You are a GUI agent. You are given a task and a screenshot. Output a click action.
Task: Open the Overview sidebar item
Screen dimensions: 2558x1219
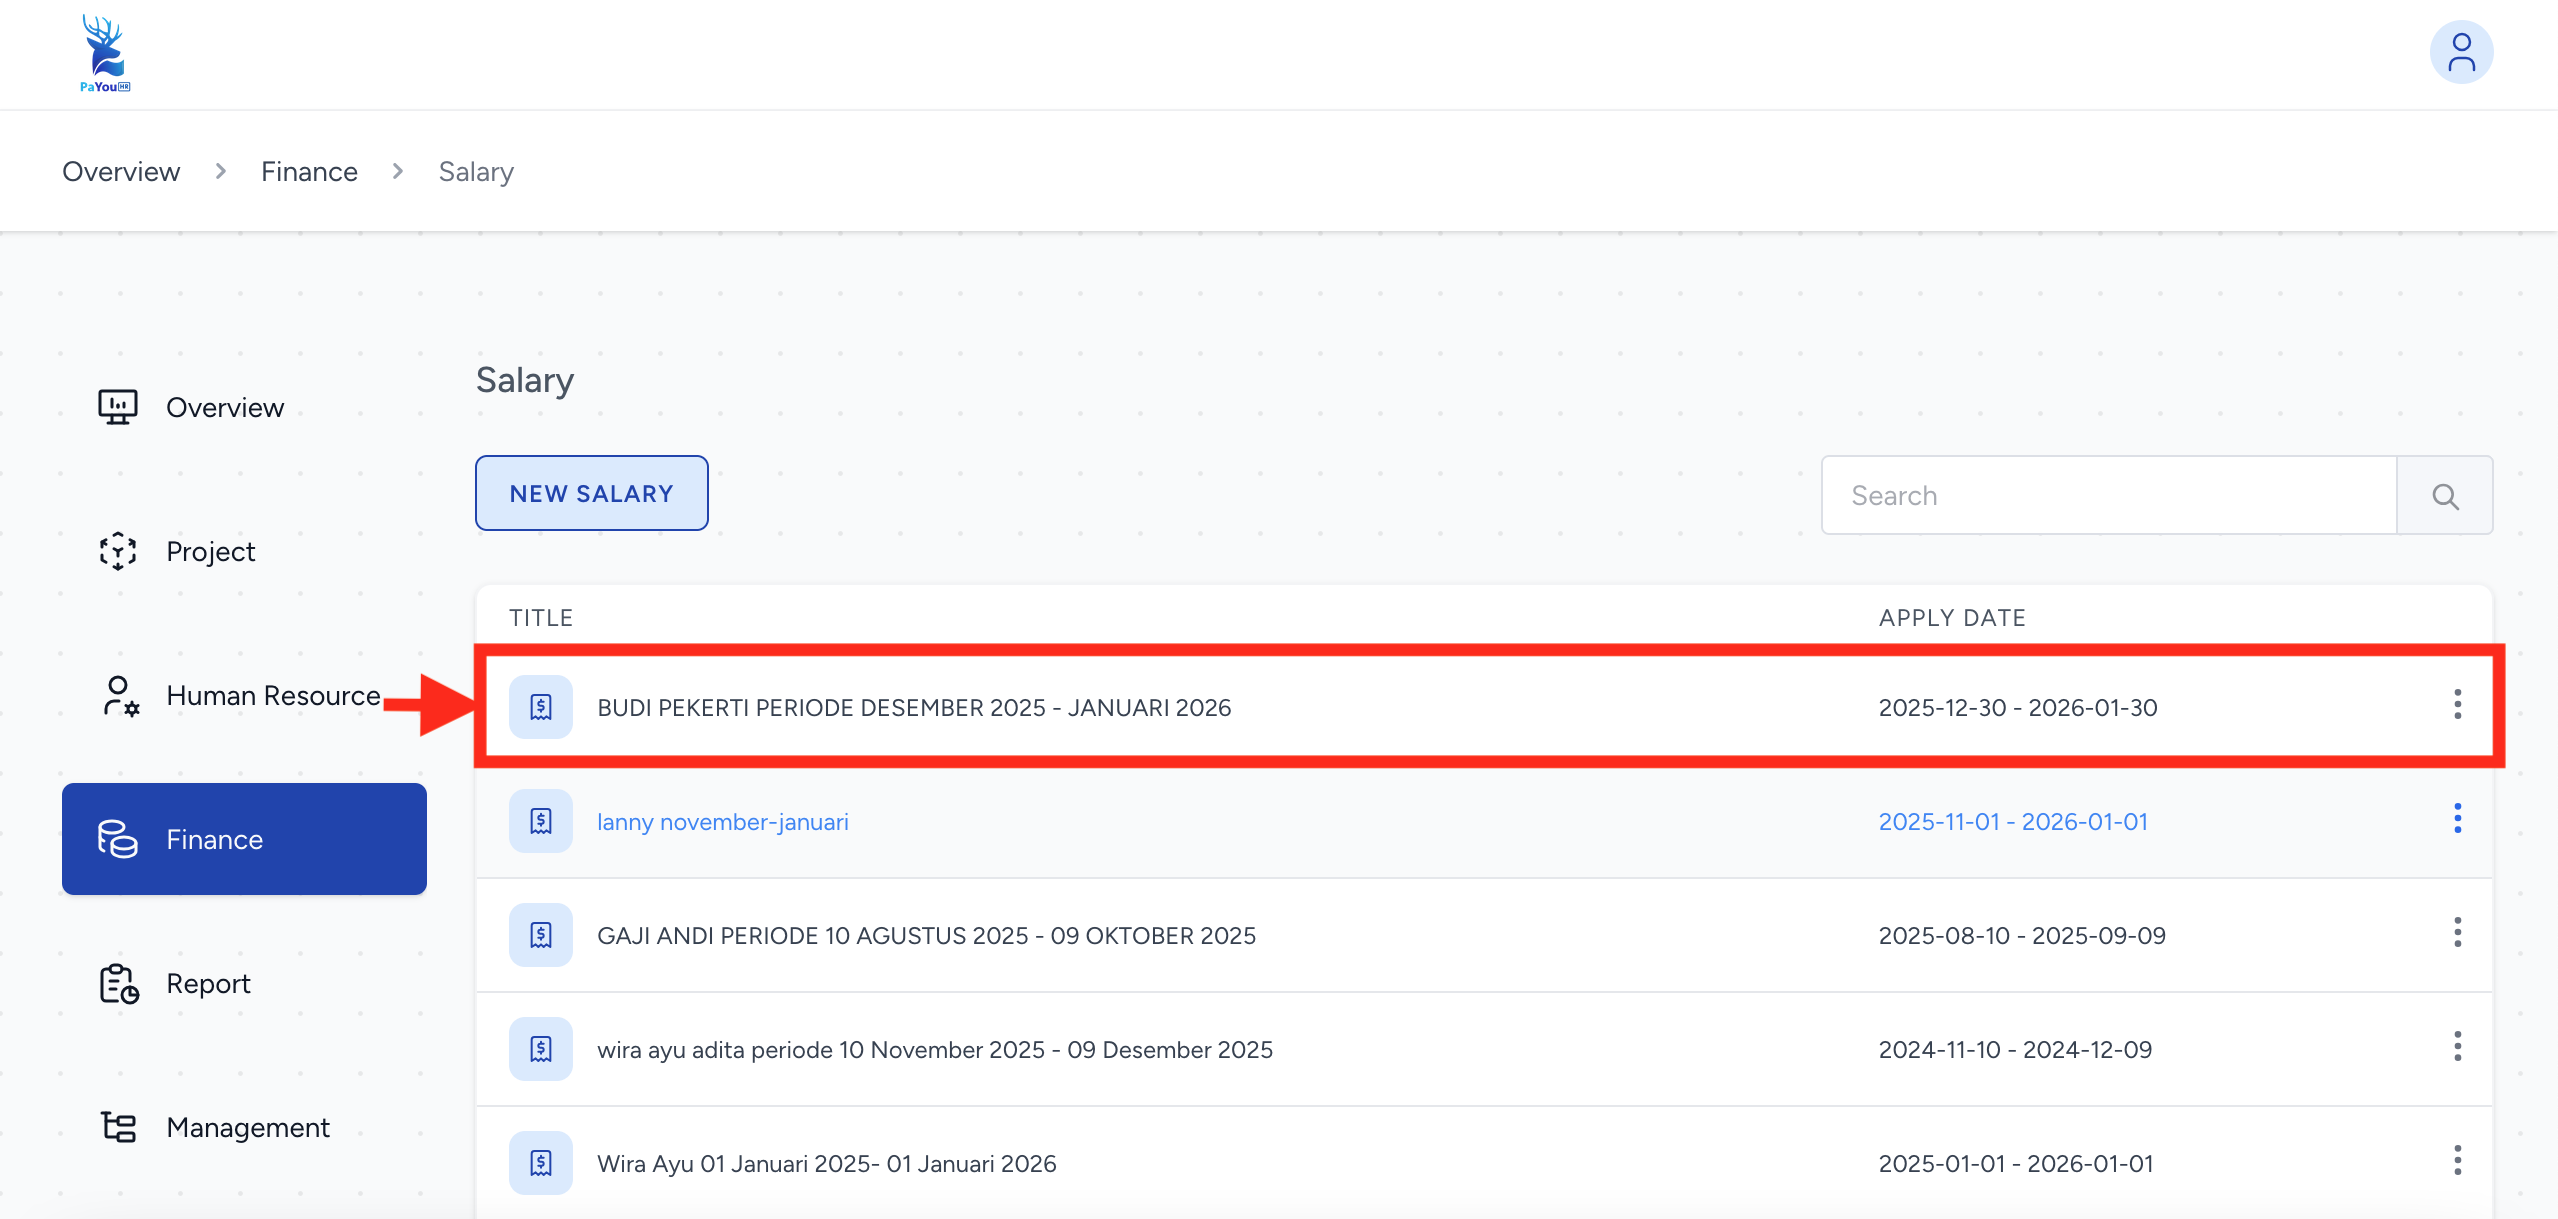(225, 408)
